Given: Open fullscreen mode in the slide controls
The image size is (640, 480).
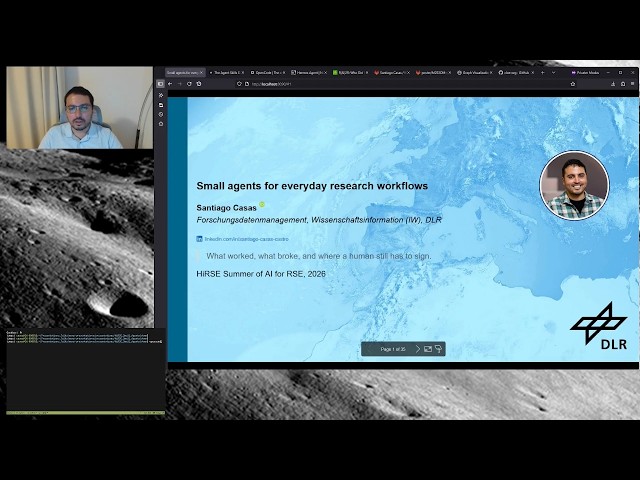Looking at the screenshot, I should point(428,349).
